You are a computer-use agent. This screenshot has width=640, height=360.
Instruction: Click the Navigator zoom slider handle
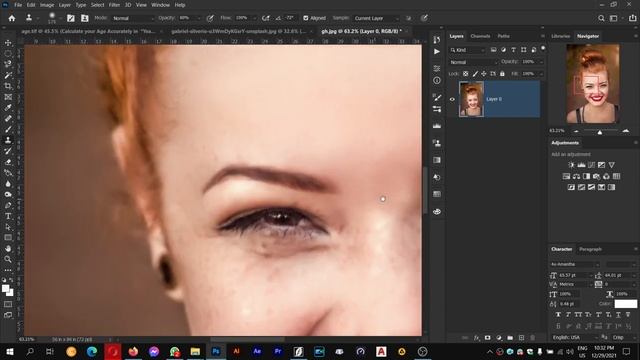[600, 131]
